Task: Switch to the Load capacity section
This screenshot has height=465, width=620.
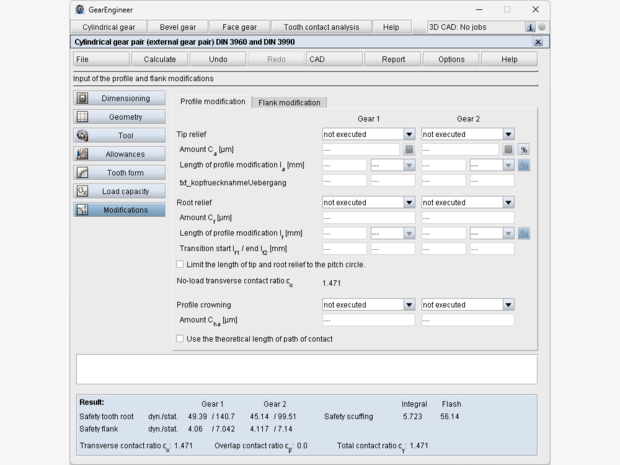Action: click(x=119, y=191)
